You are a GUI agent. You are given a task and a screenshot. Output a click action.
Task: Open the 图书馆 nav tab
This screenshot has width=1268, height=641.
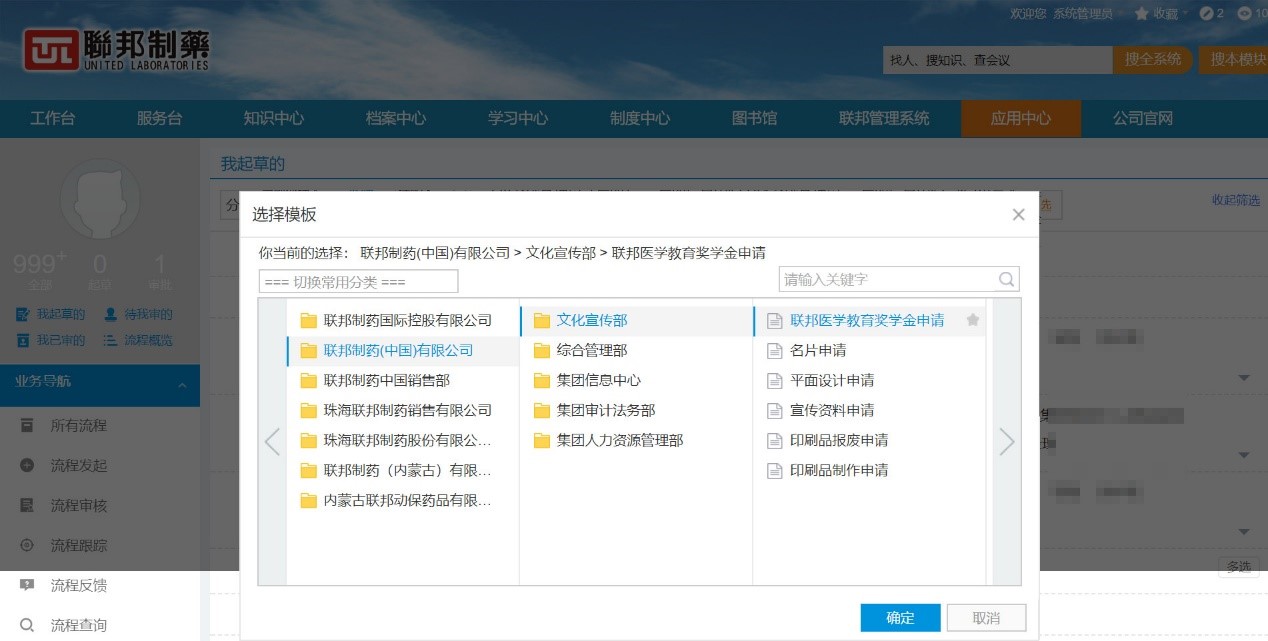(755, 118)
